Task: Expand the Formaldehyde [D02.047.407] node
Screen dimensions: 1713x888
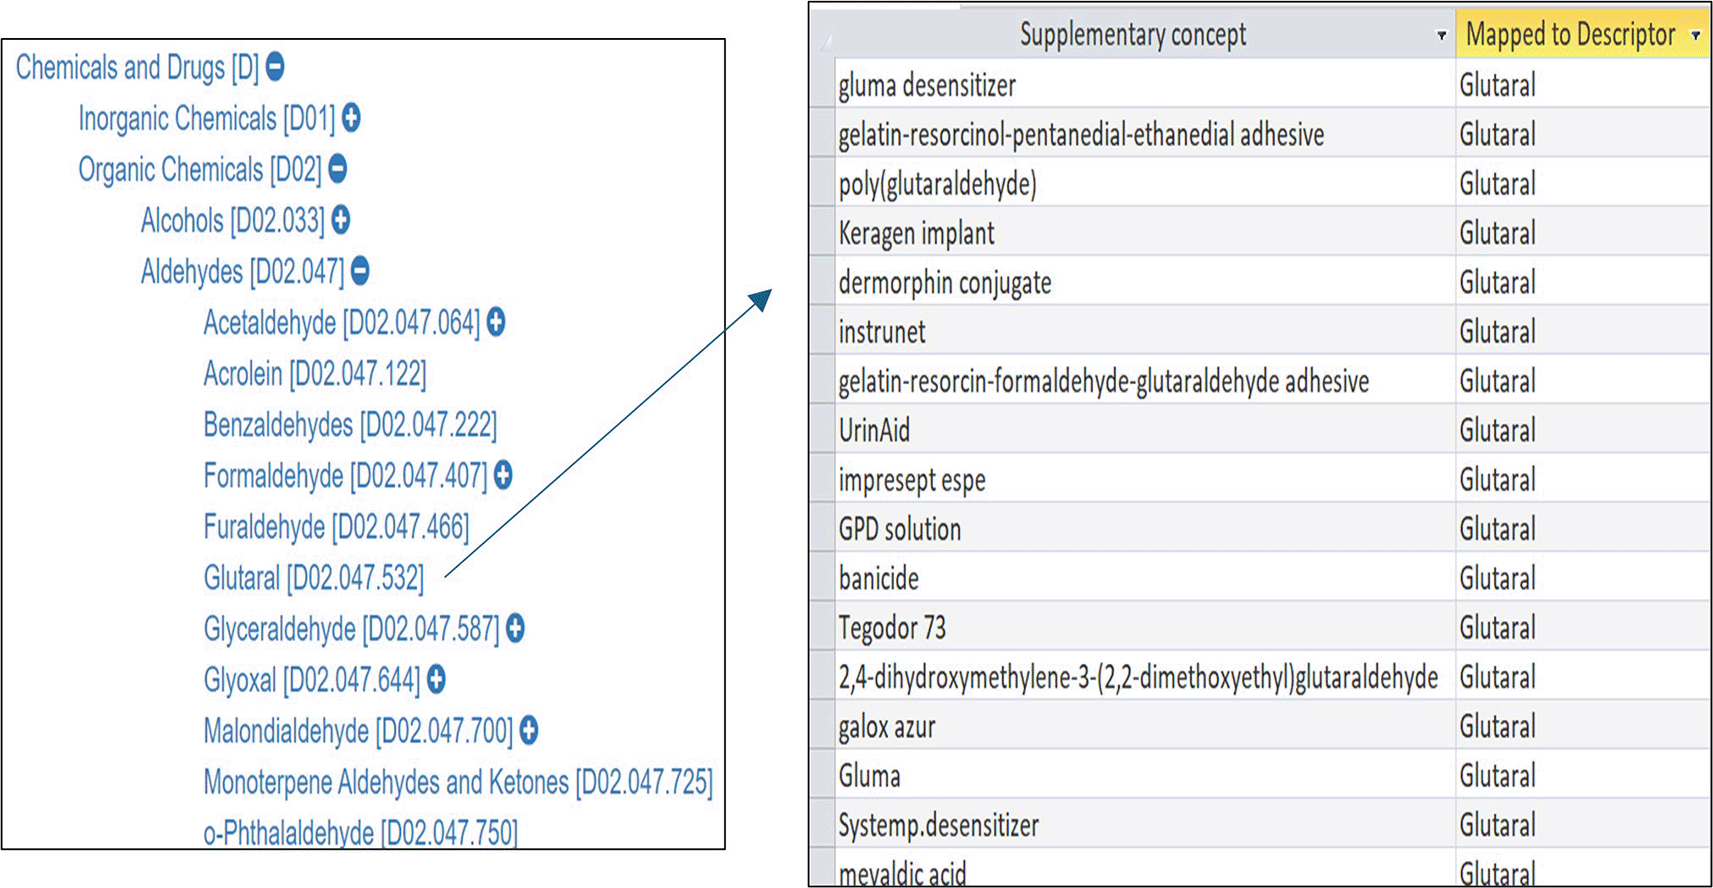Action: coord(503,475)
